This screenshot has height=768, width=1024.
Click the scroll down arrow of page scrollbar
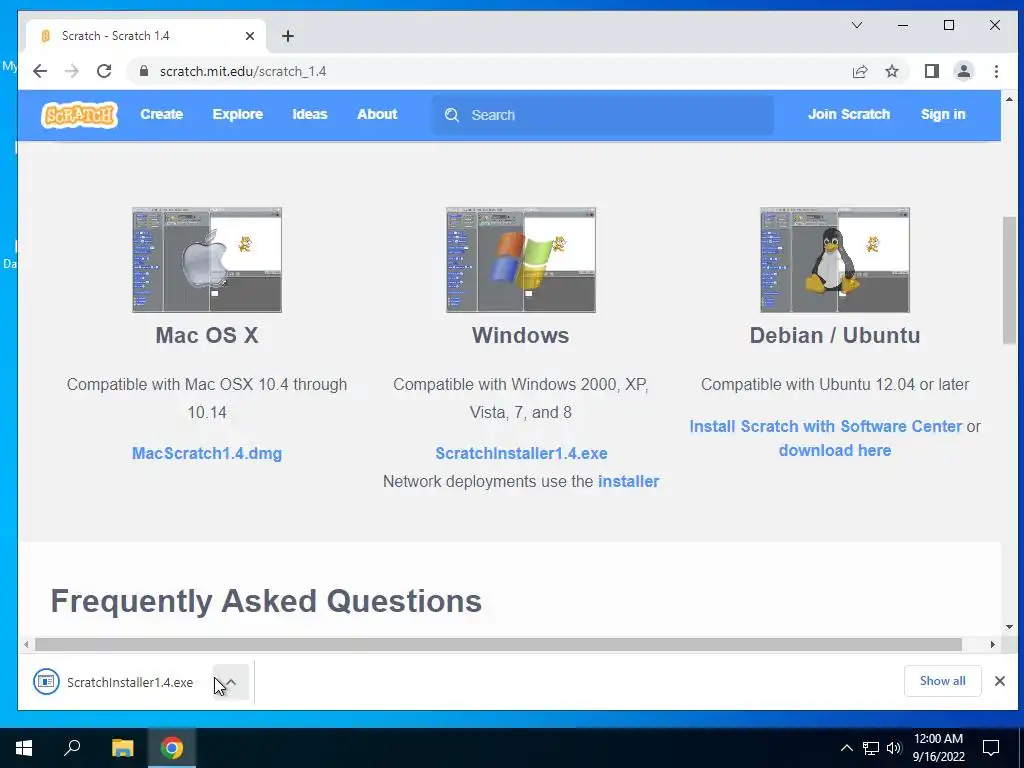pos(1009,627)
